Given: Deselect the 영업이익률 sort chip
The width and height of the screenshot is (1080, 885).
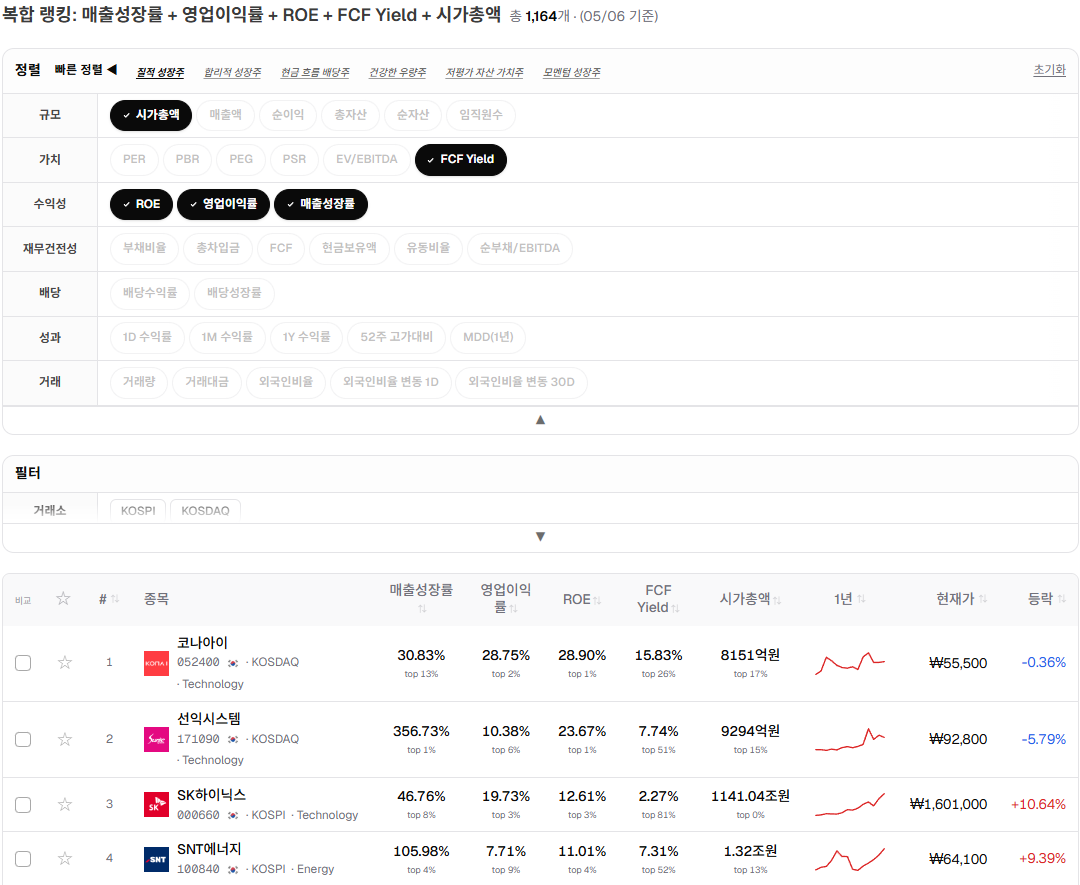Looking at the screenshot, I should click(x=223, y=205).
